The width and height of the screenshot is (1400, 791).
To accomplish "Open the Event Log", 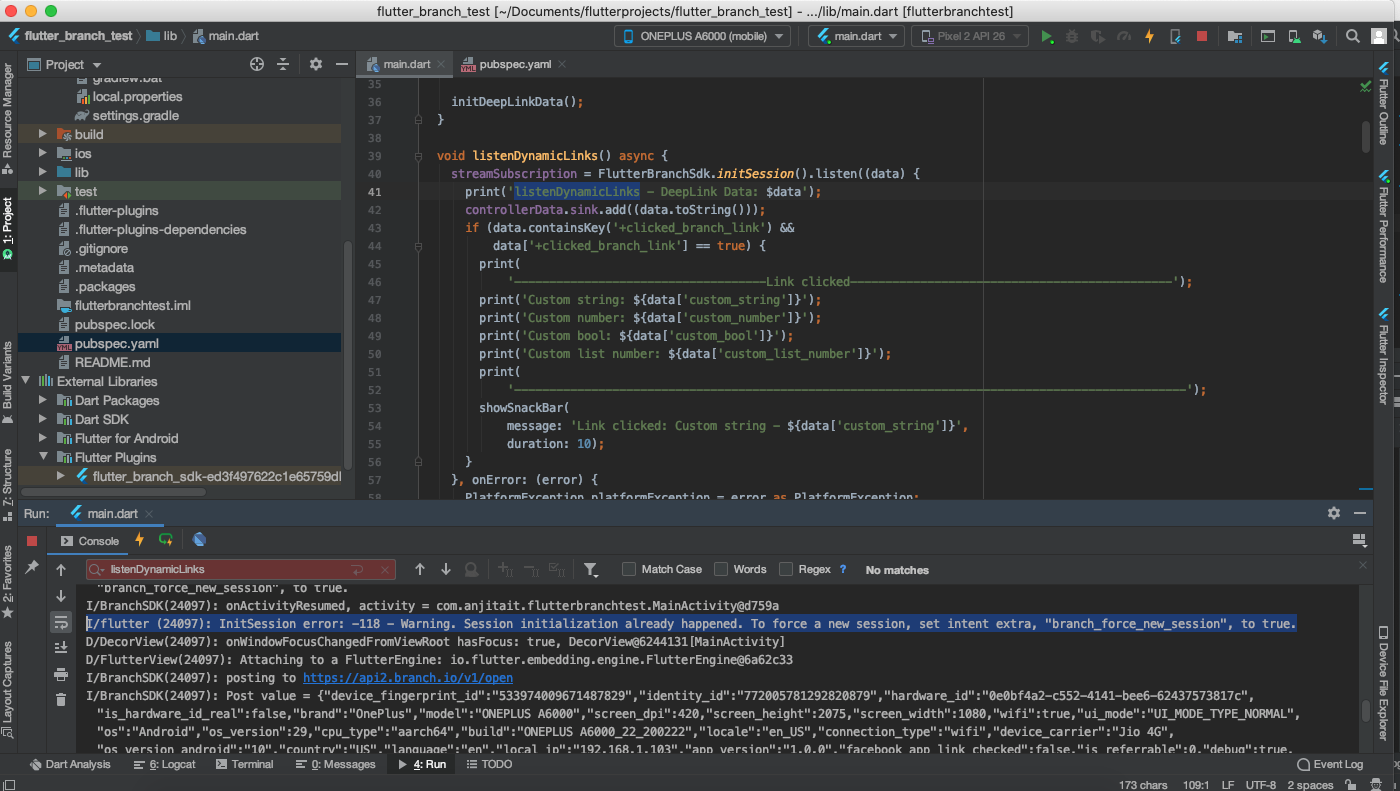I will click(x=1329, y=764).
